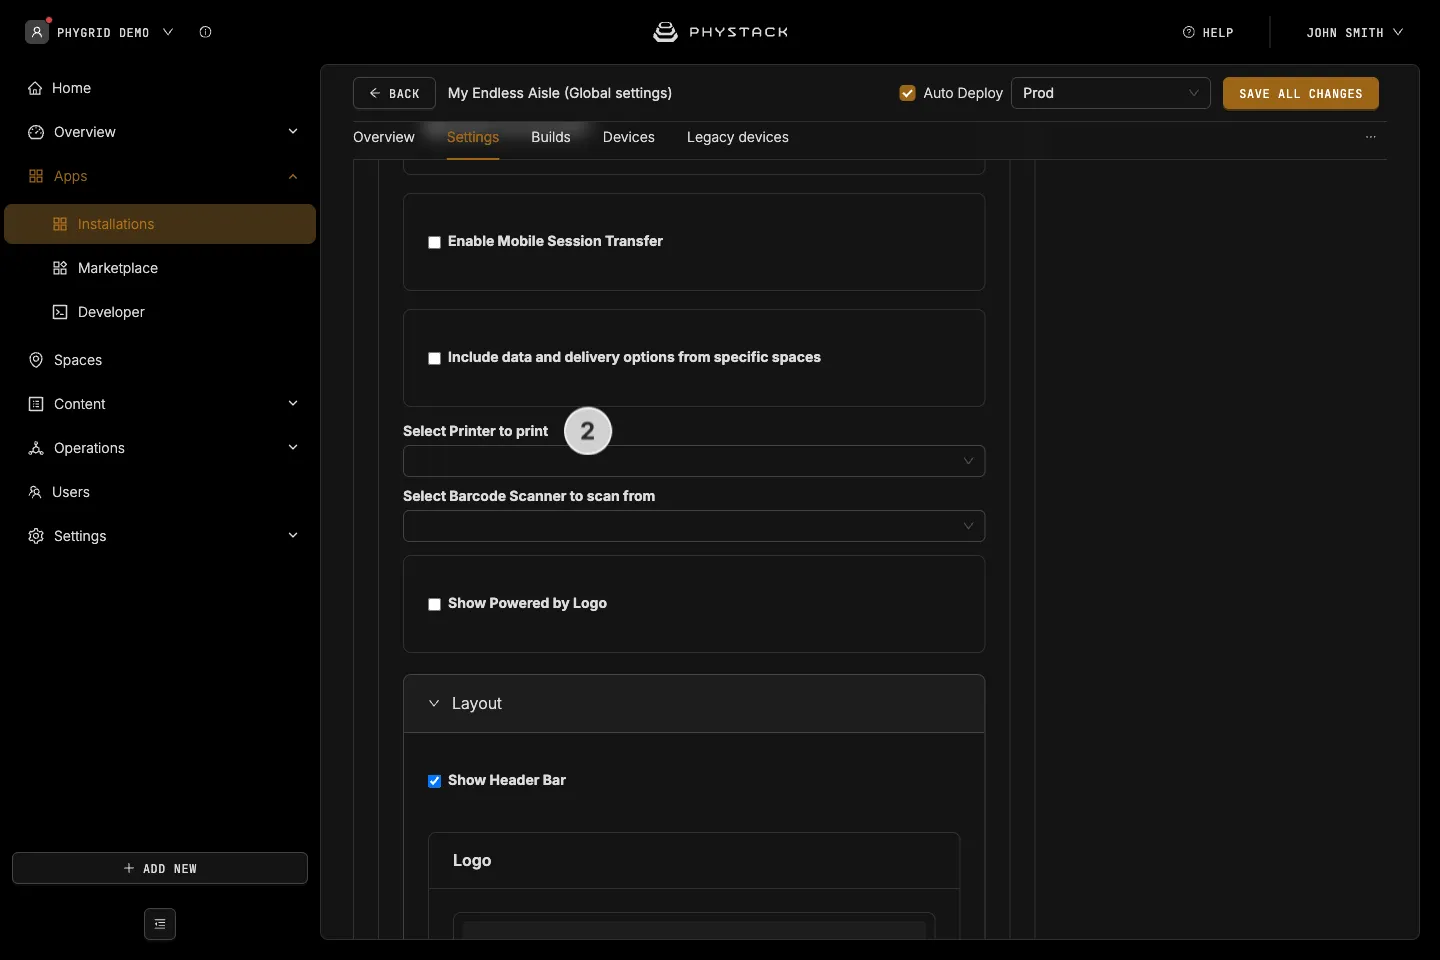Switch to the Overview tab

[x=384, y=137]
